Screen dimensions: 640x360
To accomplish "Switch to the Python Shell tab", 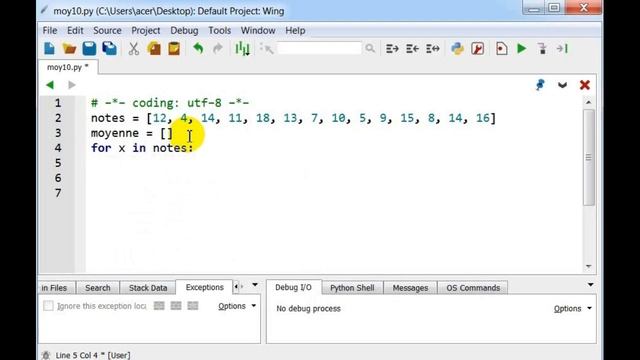I will (x=352, y=288).
